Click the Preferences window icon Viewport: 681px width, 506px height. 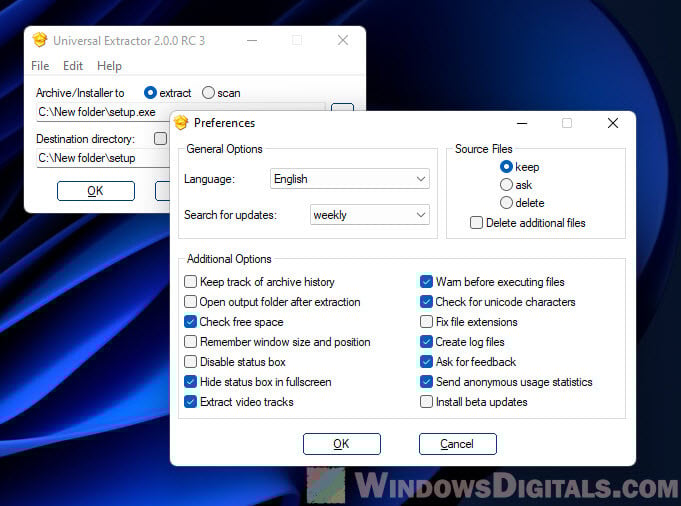tap(181, 123)
